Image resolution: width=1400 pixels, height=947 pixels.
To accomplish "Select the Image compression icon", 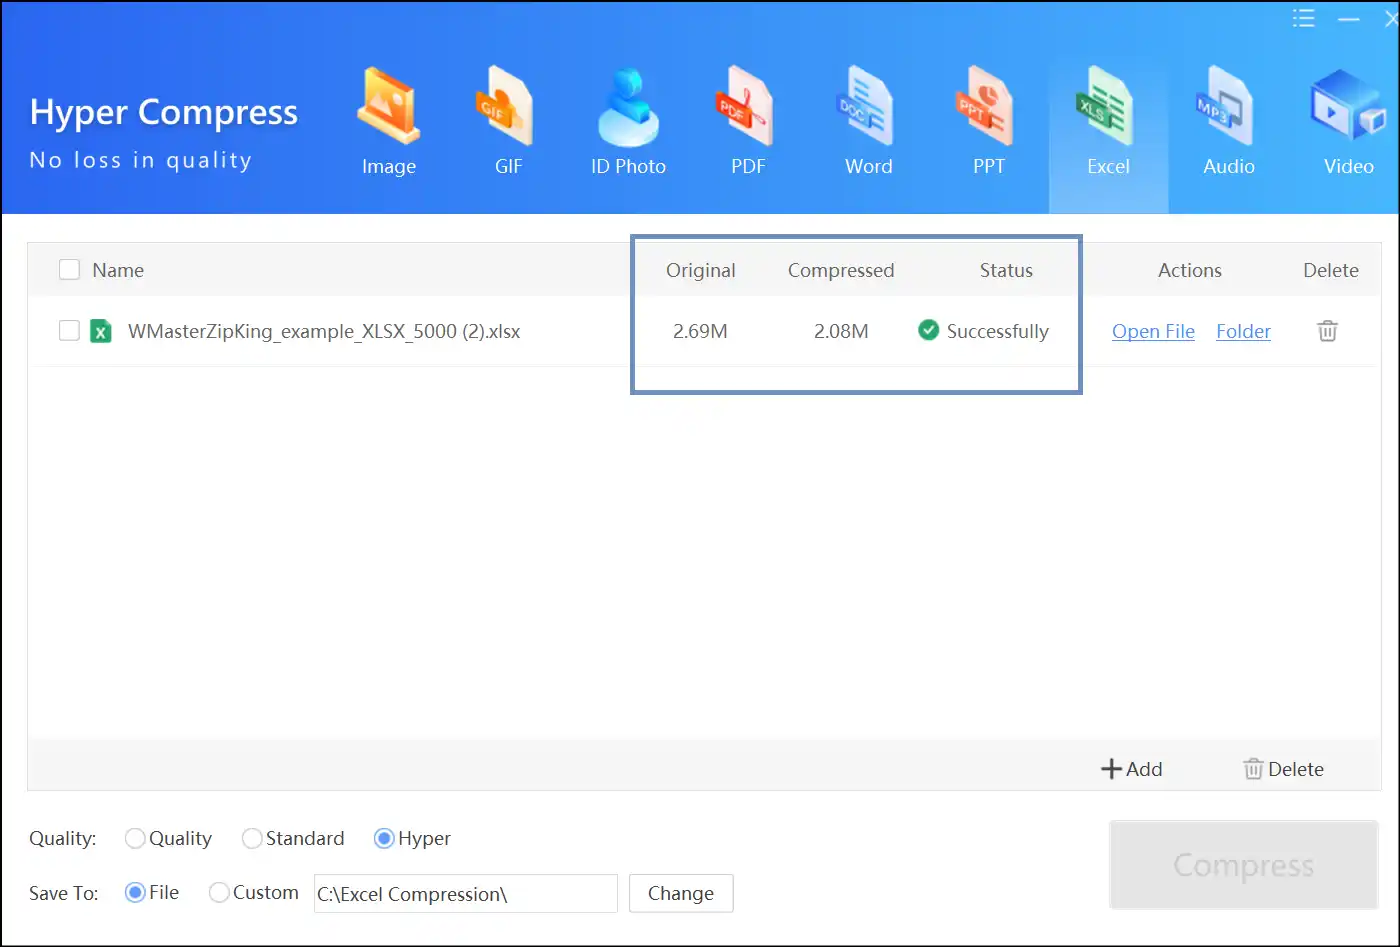I will 388,106.
